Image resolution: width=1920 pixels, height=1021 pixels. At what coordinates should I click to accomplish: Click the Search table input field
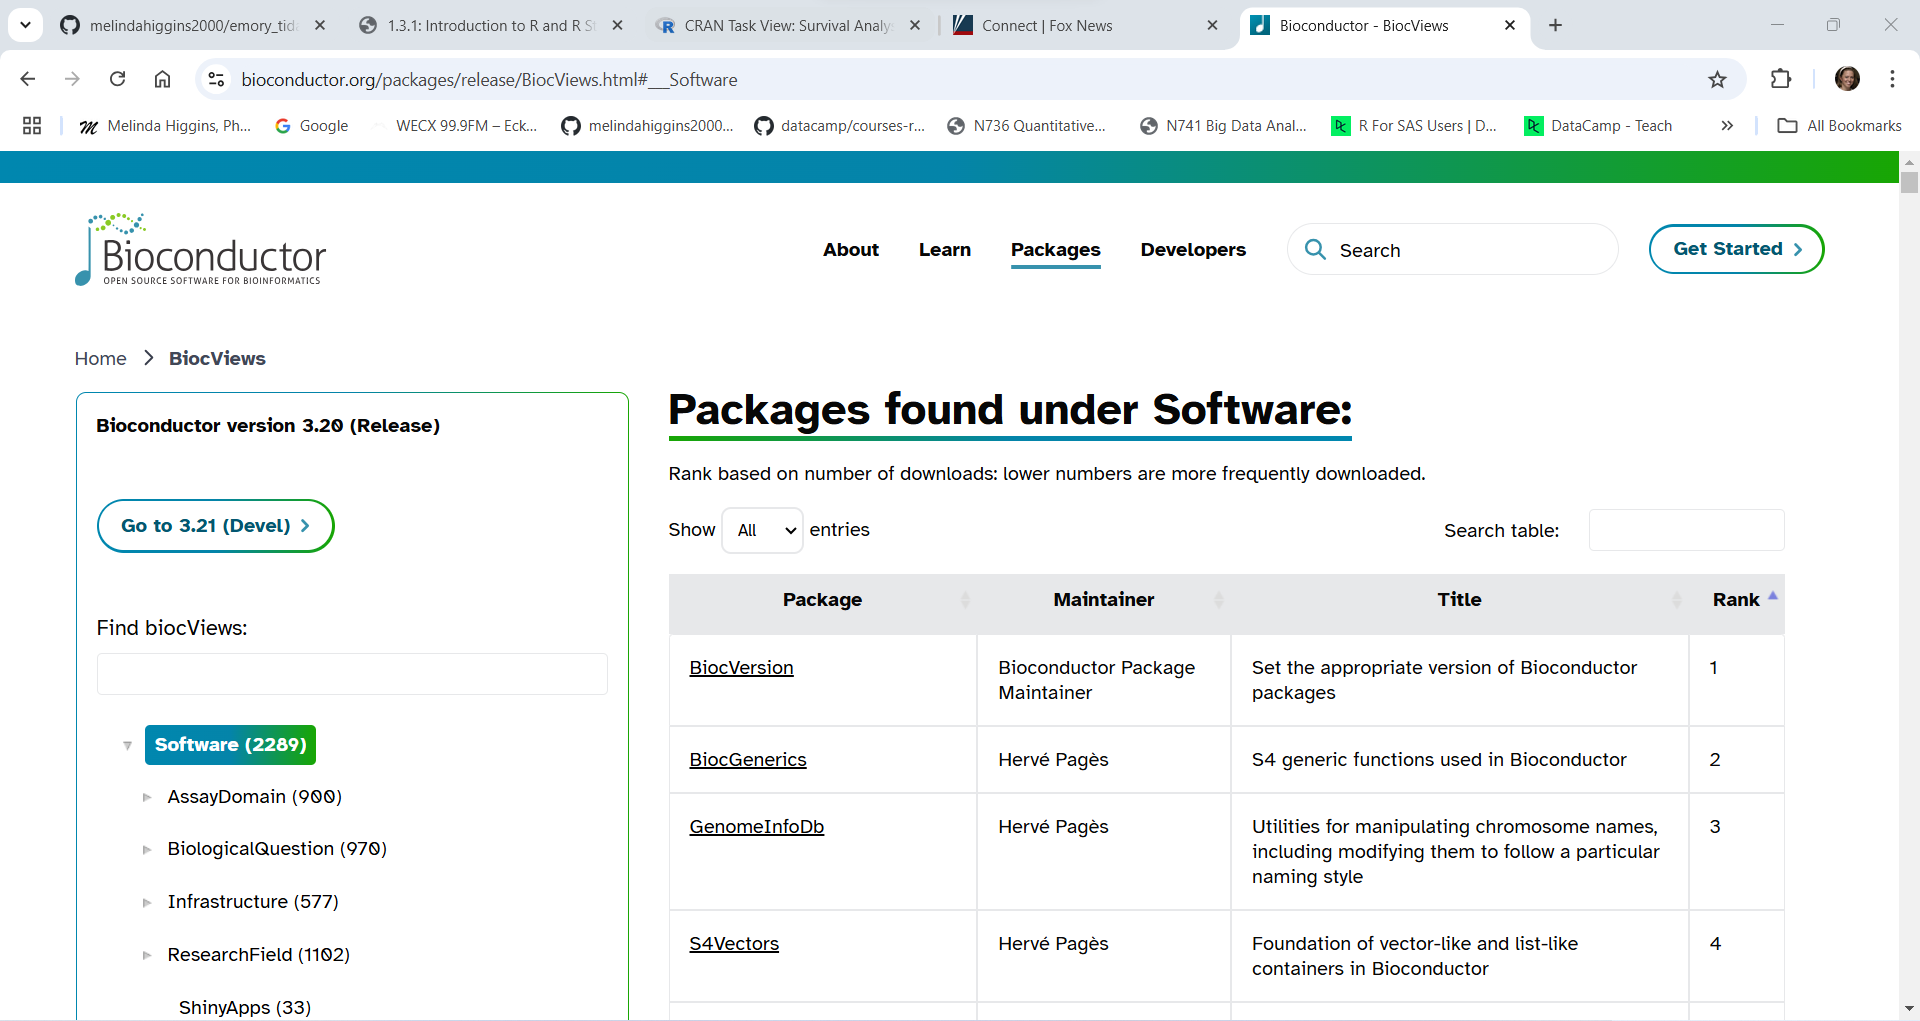pos(1686,530)
